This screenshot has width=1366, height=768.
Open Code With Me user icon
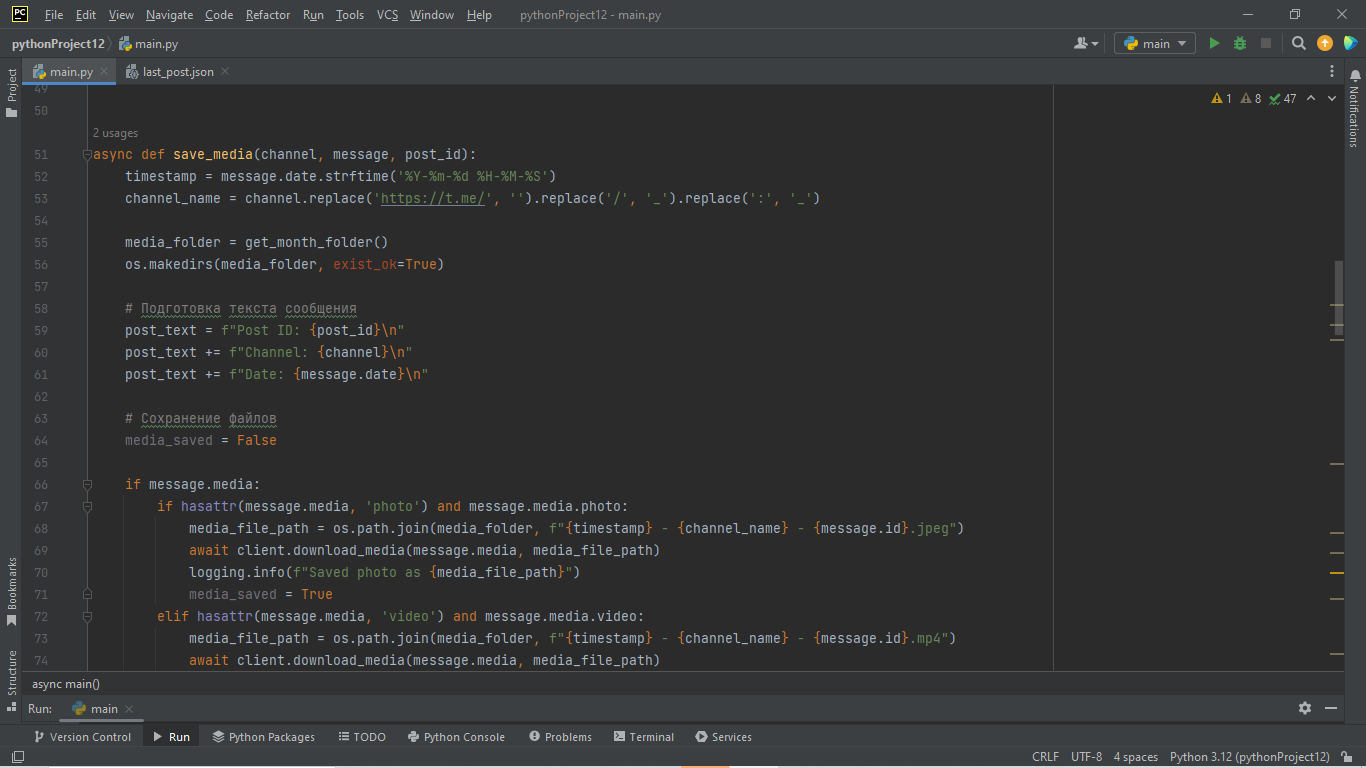click(1086, 43)
